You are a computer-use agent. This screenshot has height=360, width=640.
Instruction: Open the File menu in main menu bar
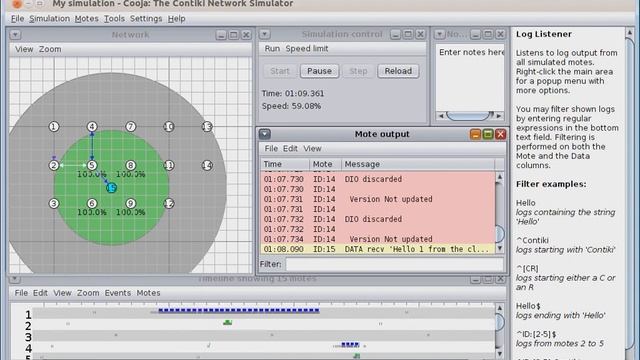17,18
